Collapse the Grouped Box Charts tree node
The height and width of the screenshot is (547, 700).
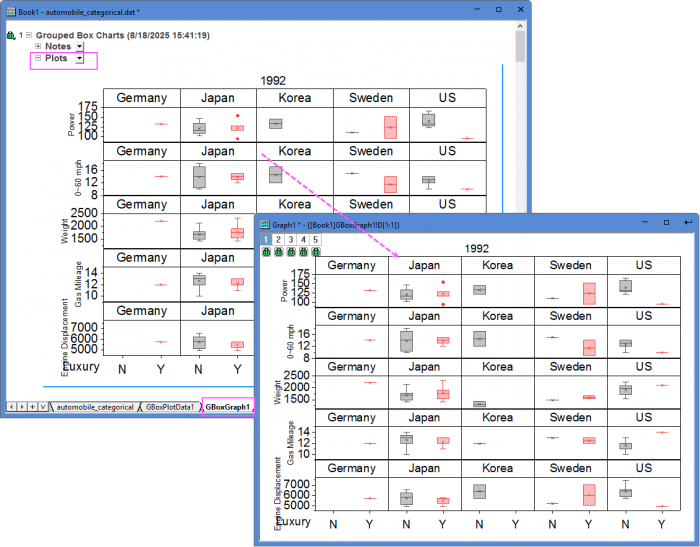(27, 35)
